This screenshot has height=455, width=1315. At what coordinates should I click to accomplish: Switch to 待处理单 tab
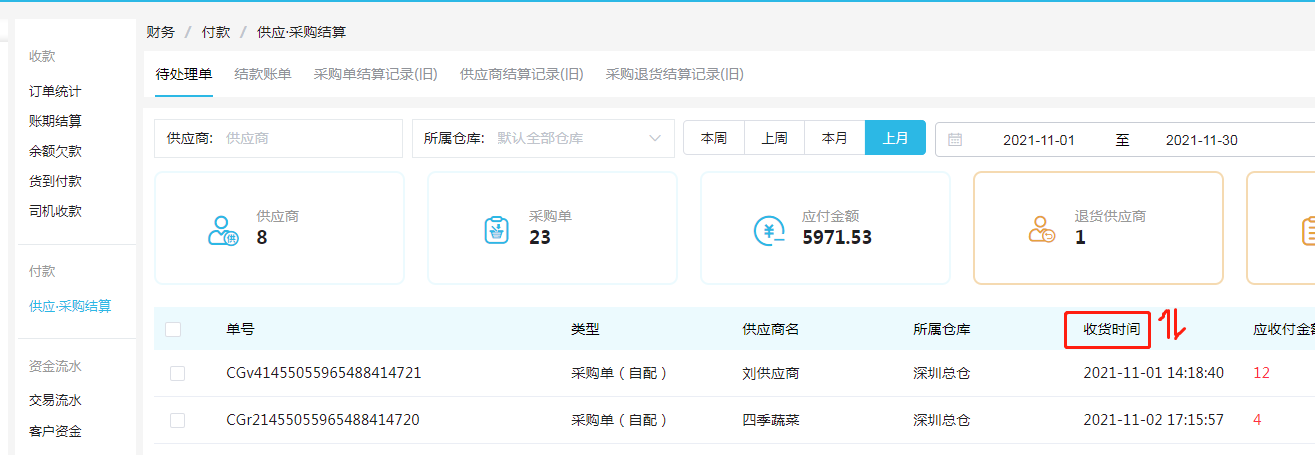click(184, 74)
